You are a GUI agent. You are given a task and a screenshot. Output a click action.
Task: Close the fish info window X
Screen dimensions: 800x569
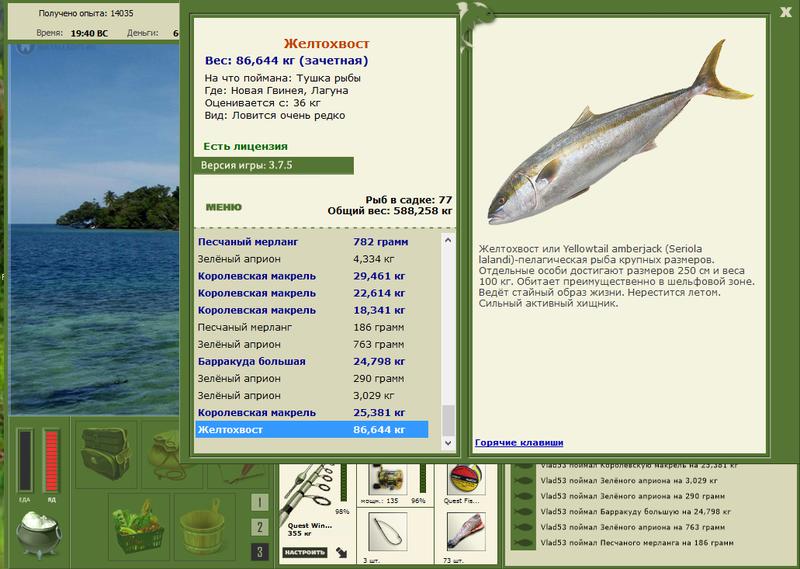785,12
